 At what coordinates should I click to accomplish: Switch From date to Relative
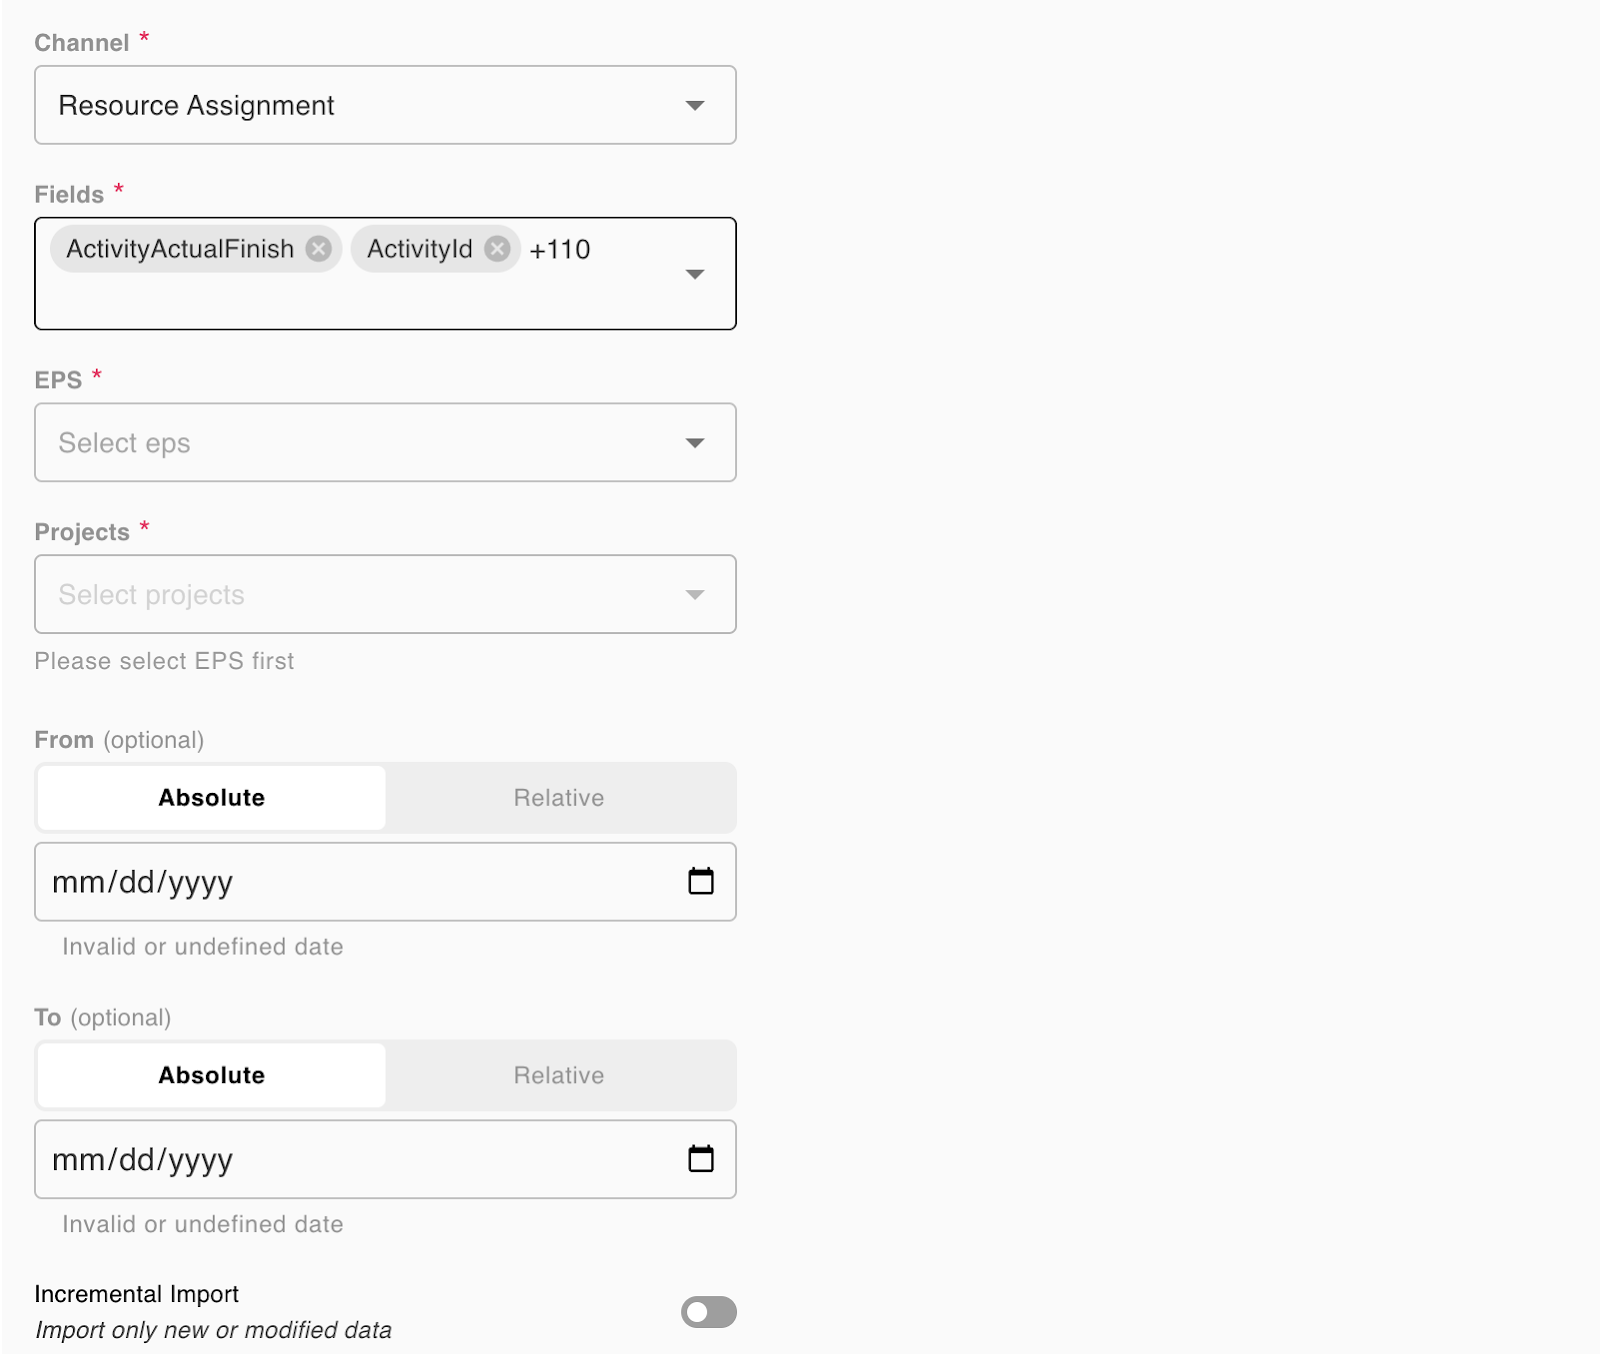(x=559, y=798)
